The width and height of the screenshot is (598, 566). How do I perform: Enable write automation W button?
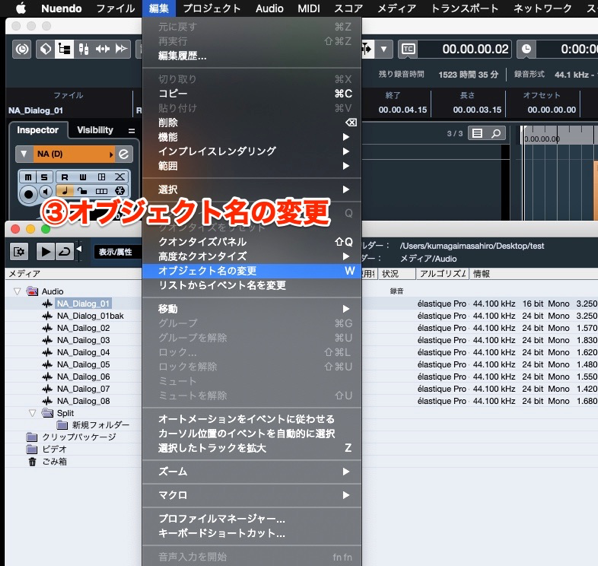[83, 177]
